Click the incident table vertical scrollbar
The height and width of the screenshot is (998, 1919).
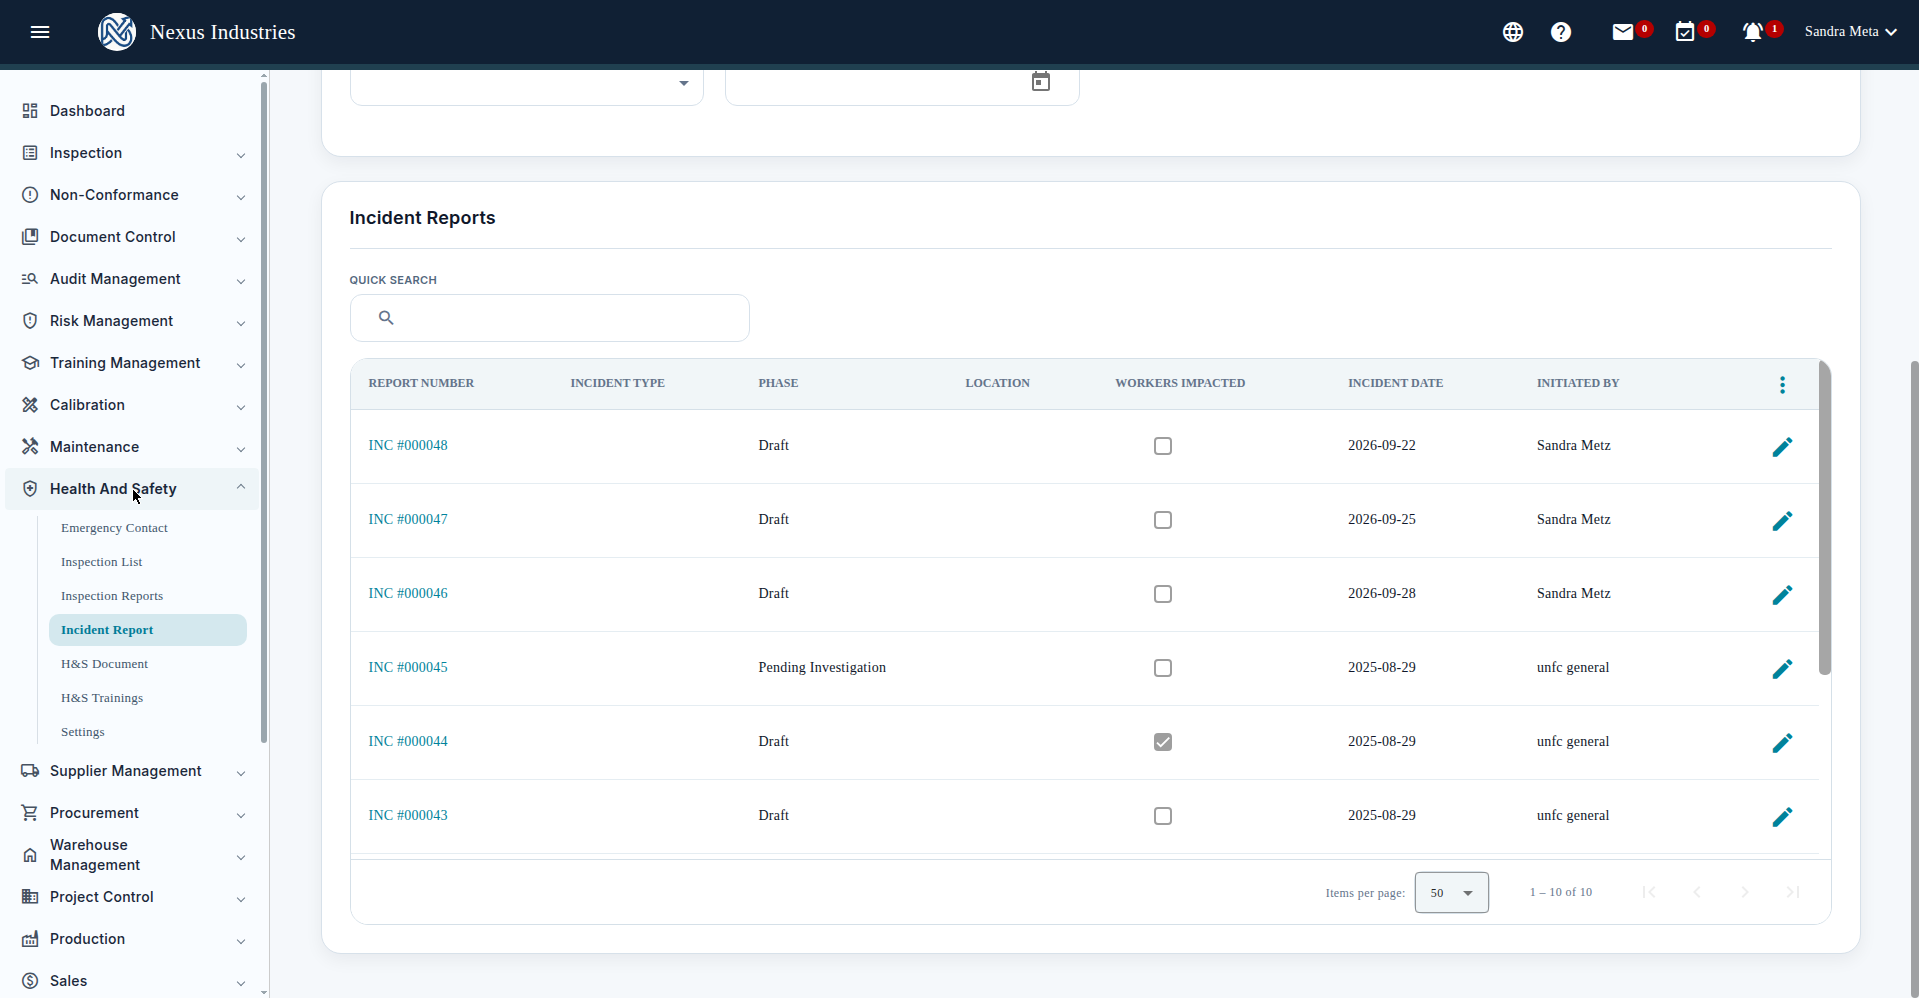[x=1824, y=518]
